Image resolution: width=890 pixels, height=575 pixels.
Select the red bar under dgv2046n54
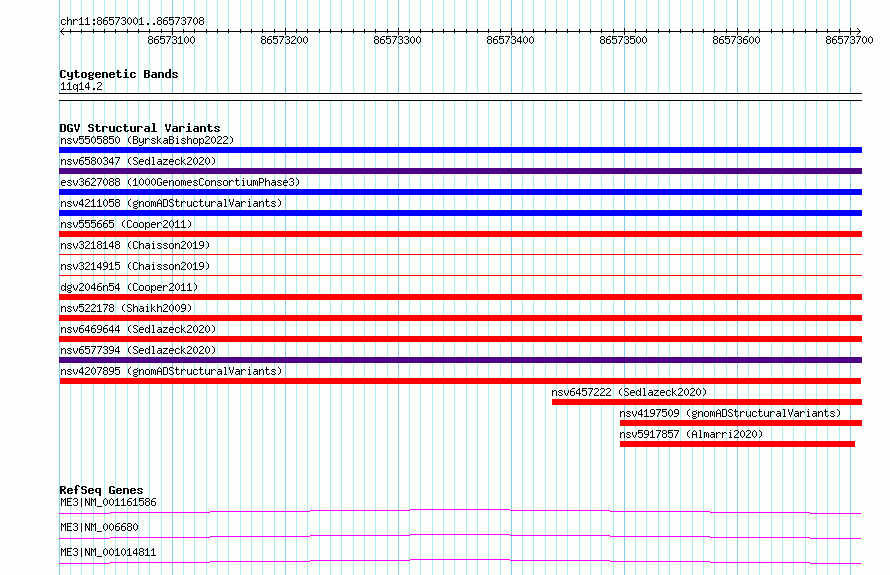(460, 297)
